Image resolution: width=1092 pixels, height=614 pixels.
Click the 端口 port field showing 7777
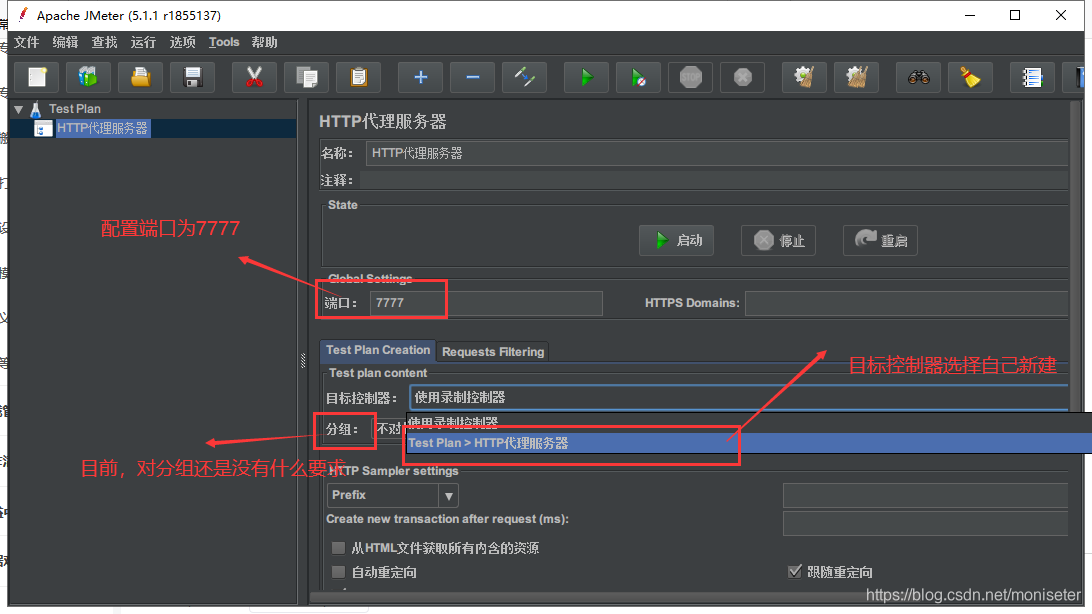[486, 303]
